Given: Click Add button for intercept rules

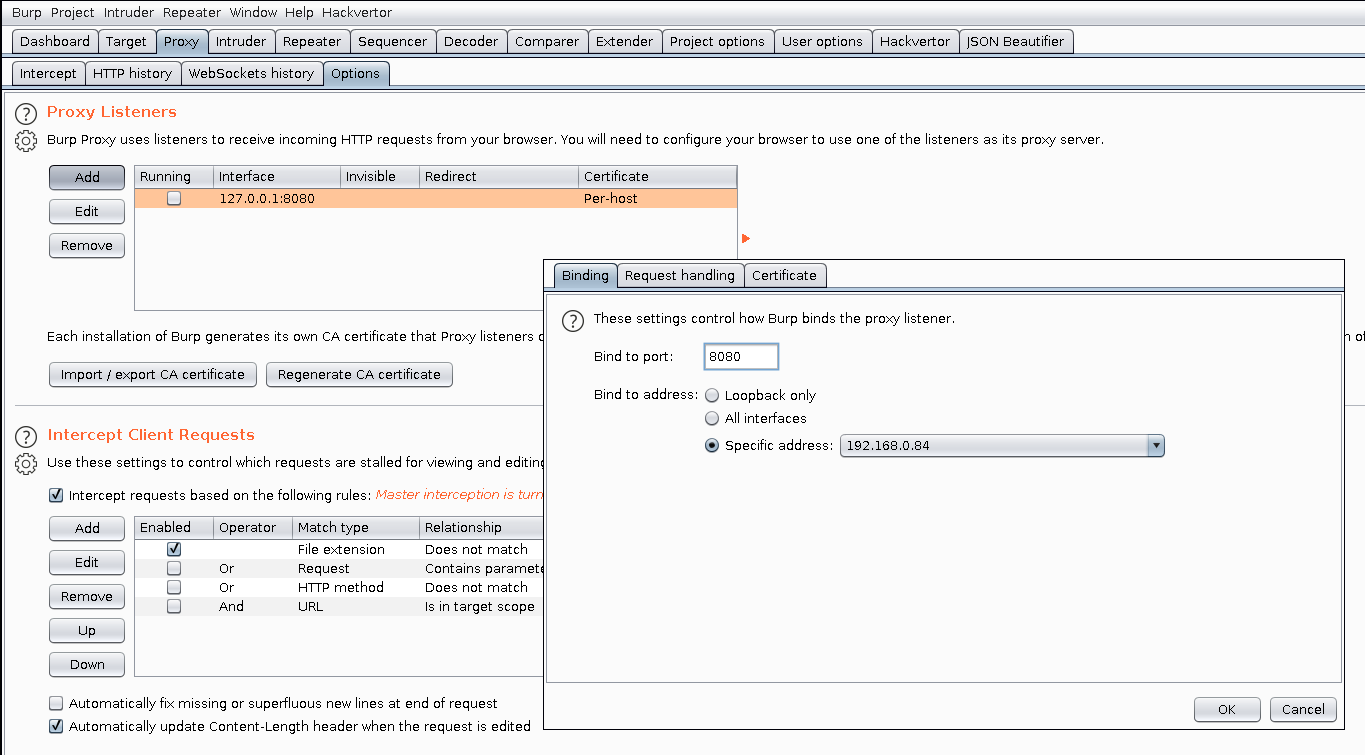Looking at the screenshot, I should 87,528.
